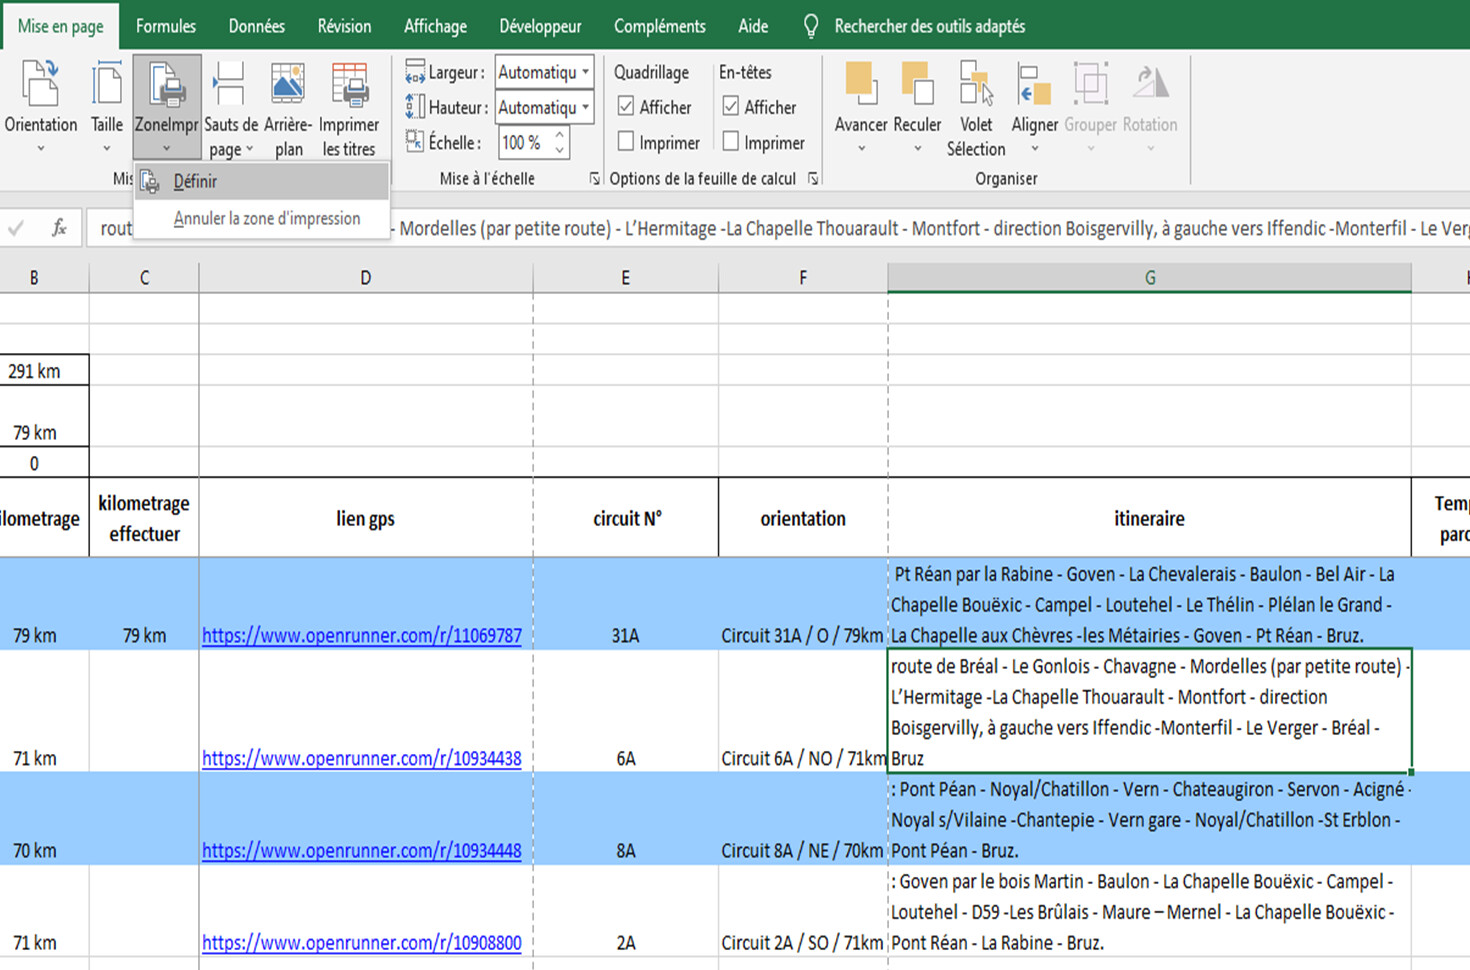The image size is (1470, 970).
Task: Open openrunner link ending 11069787
Action: coord(362,635)
